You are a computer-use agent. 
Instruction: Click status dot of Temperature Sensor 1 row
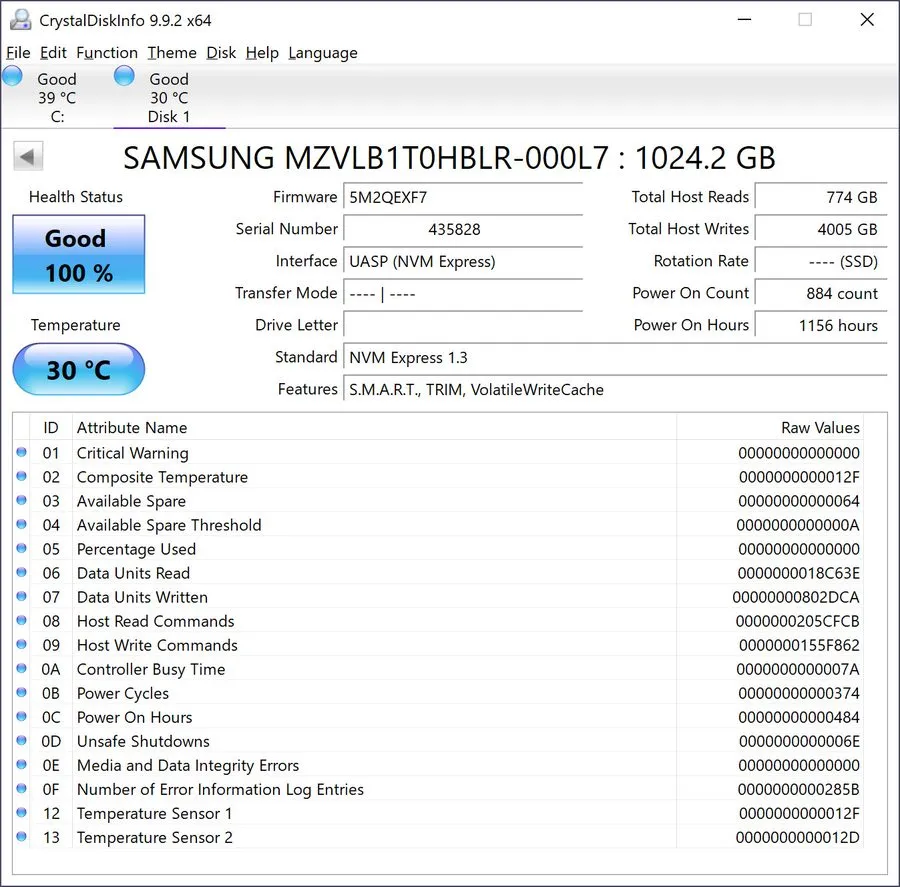point(21,813)
